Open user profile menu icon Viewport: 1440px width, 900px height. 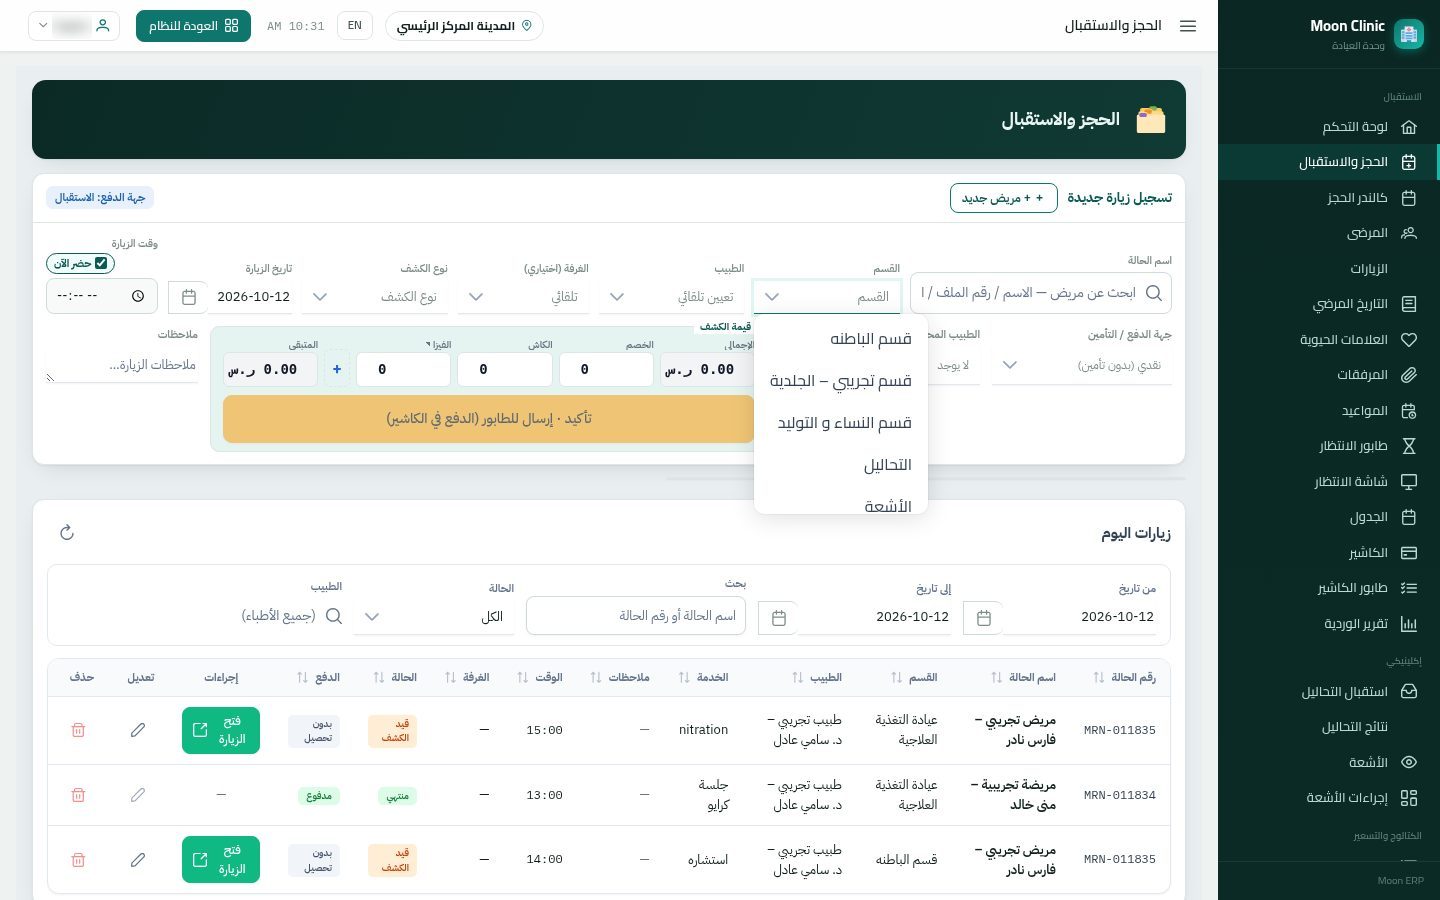click(102, 26)
